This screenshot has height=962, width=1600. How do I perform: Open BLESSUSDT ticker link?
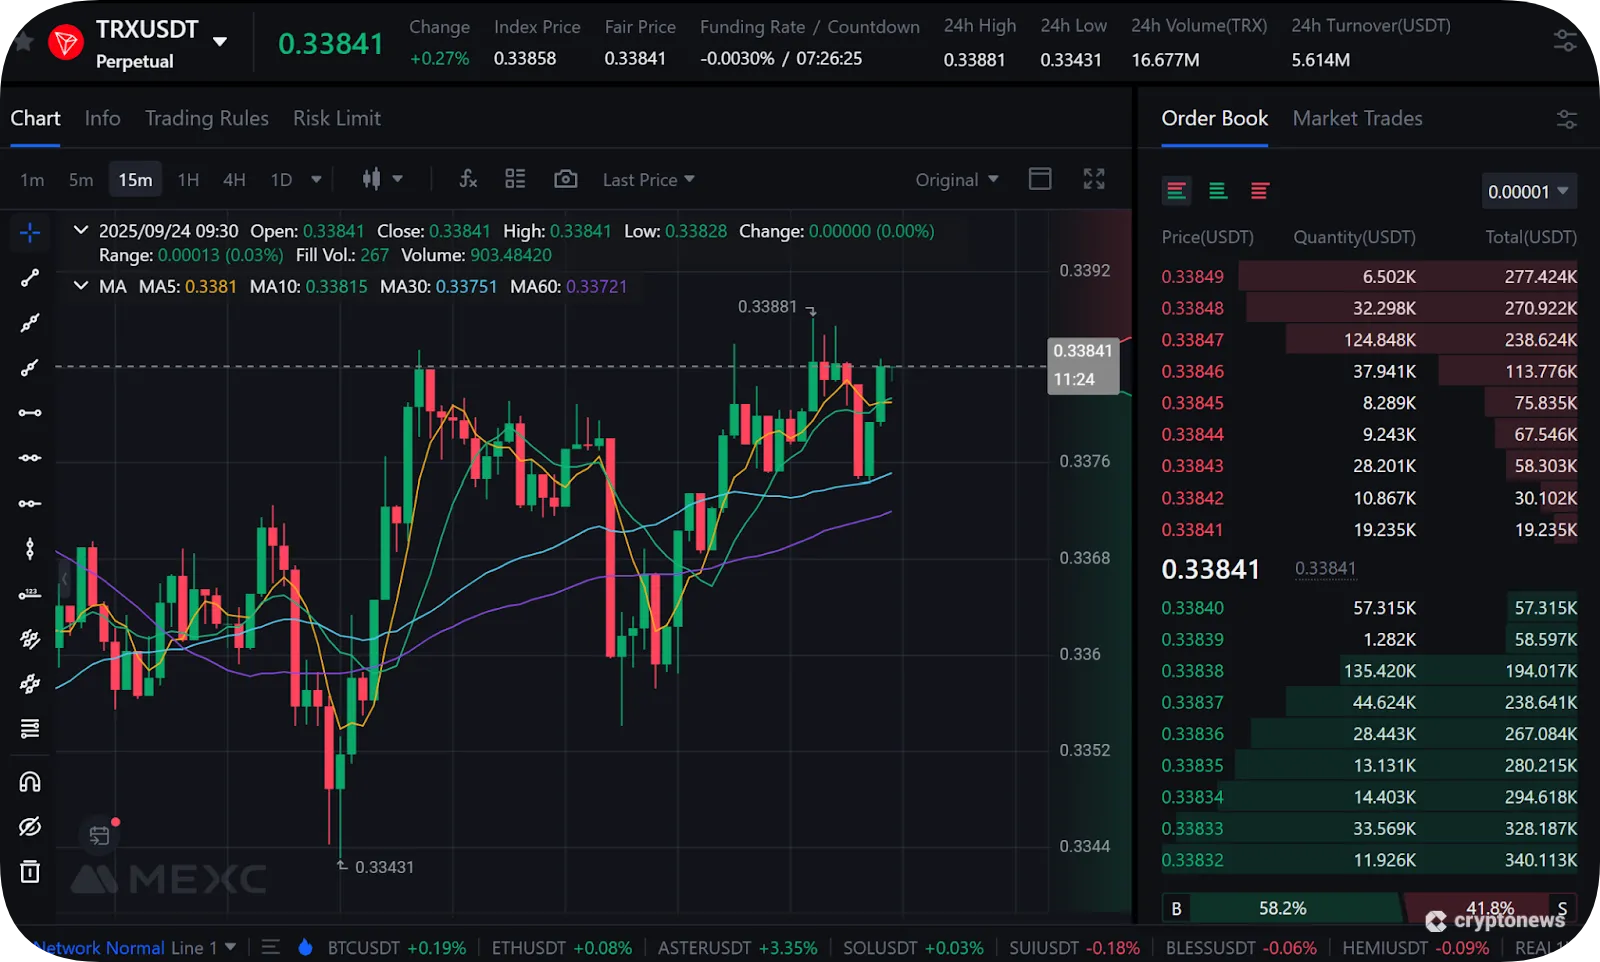pos(1241,947)
